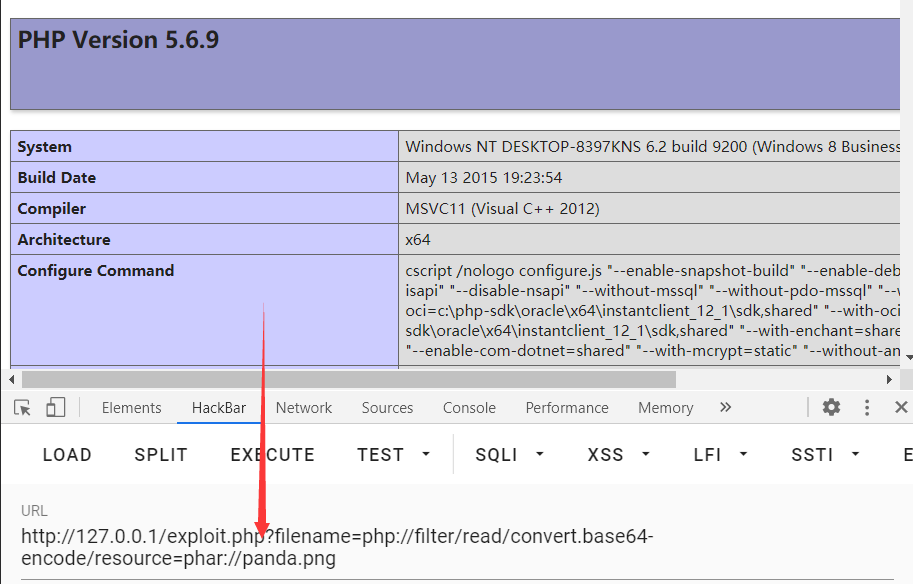Open the Performance tab
This screenshot has width=913, height=584.
[x=567, y=408]
